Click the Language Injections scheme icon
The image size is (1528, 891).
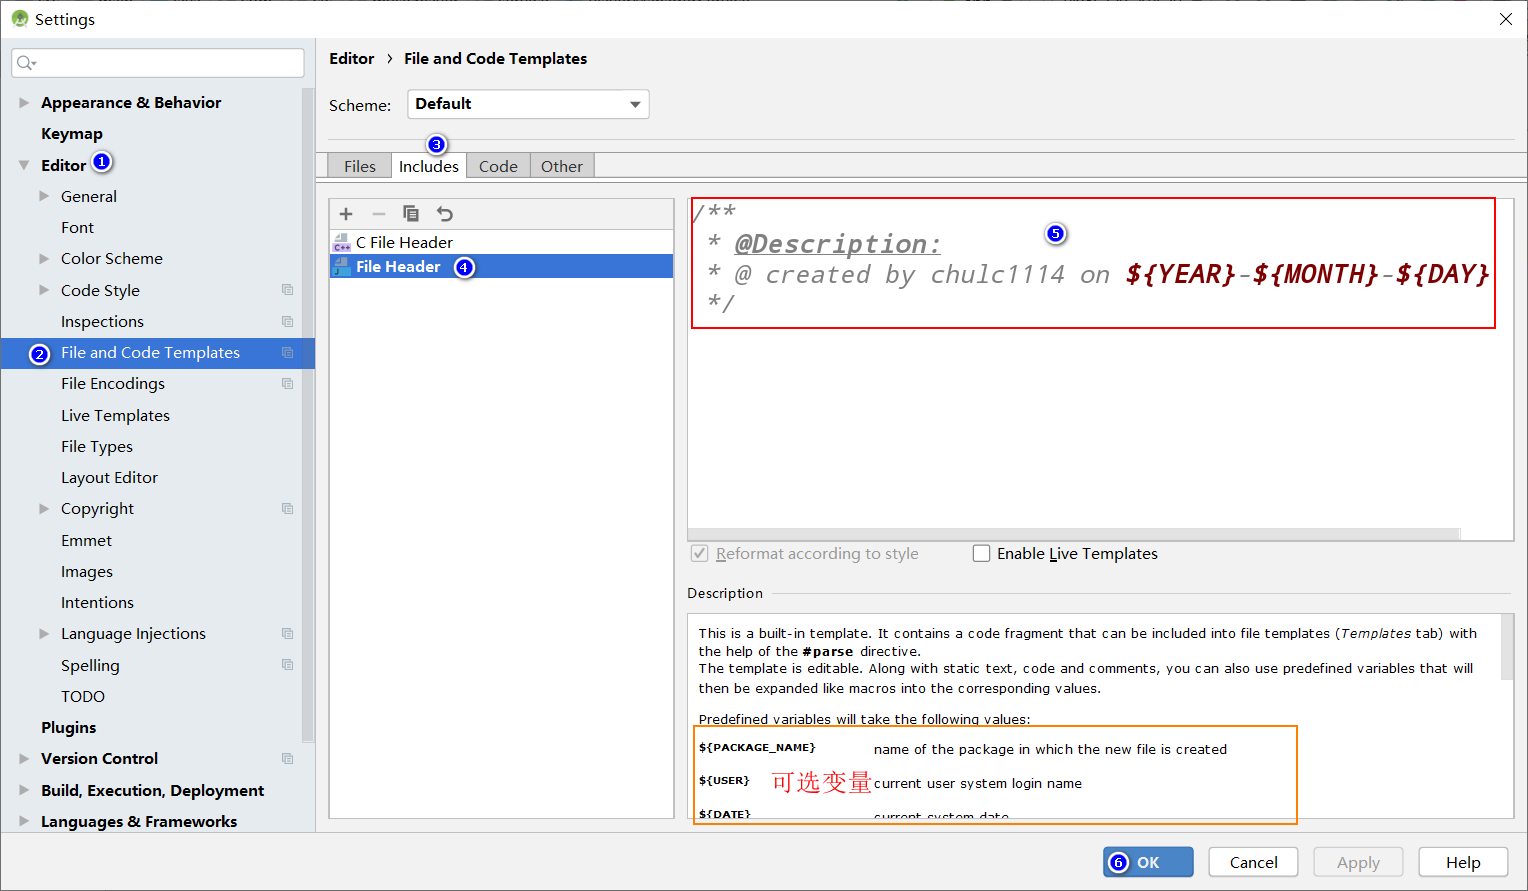(x=288, y=633)
